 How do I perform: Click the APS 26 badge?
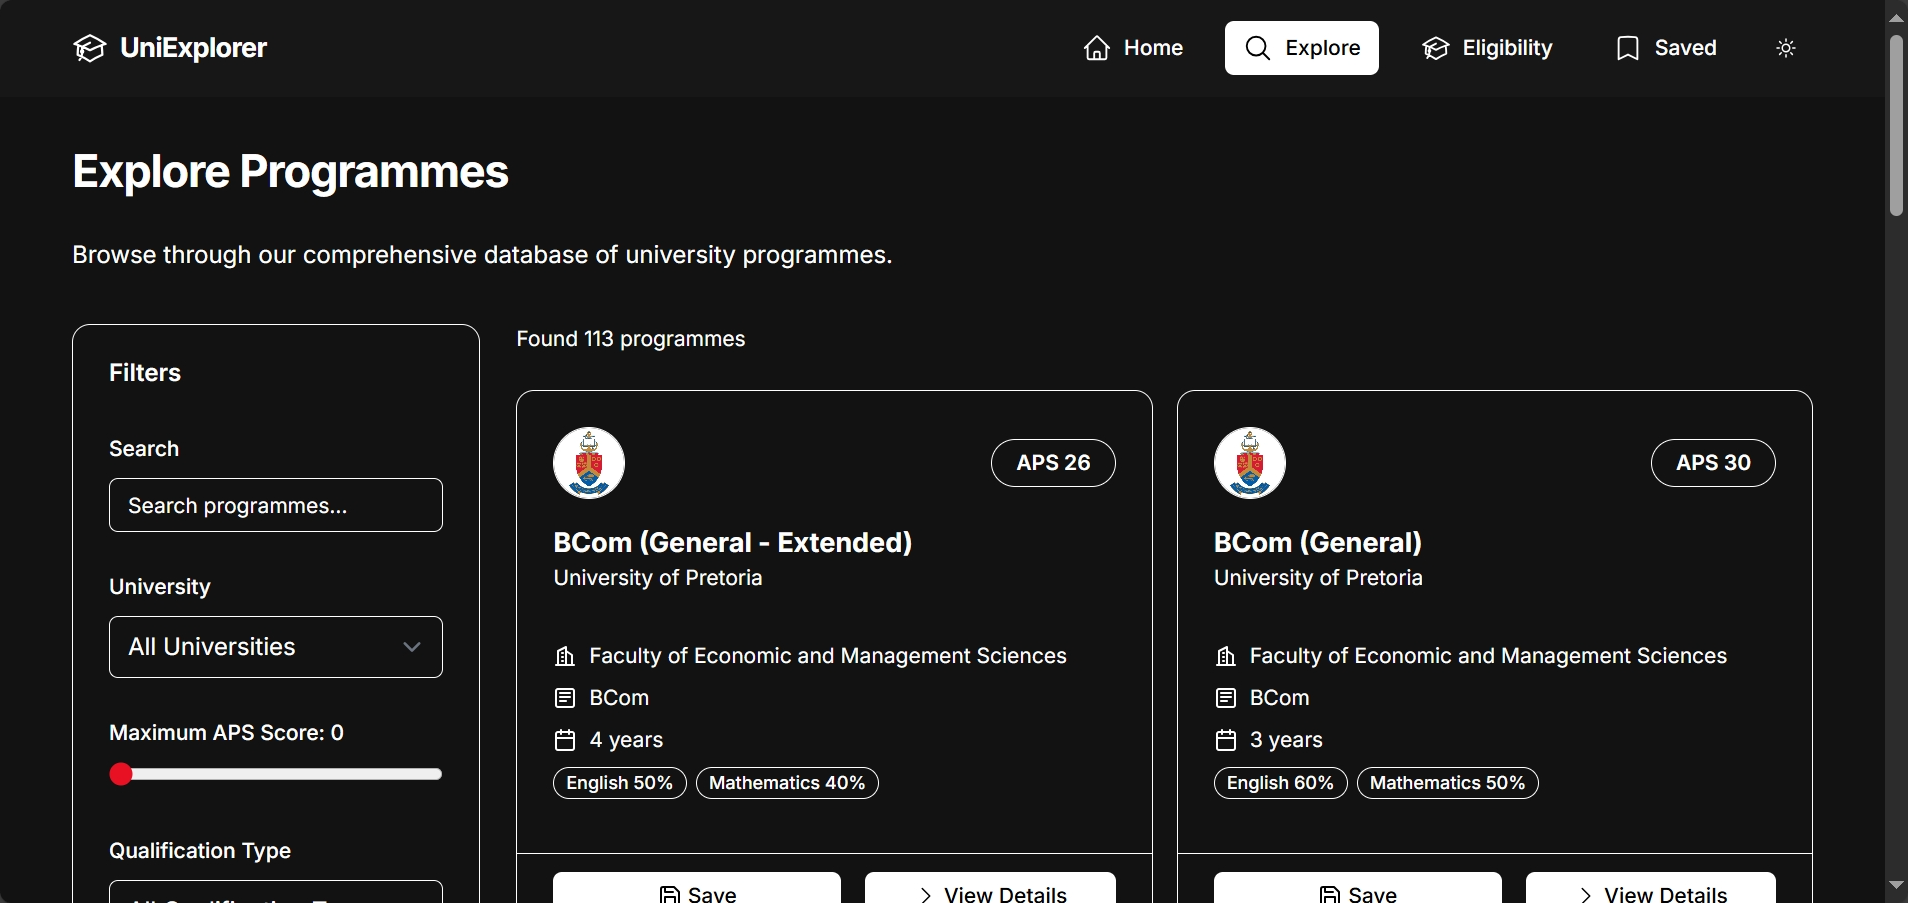click(x=1053, y=463)
